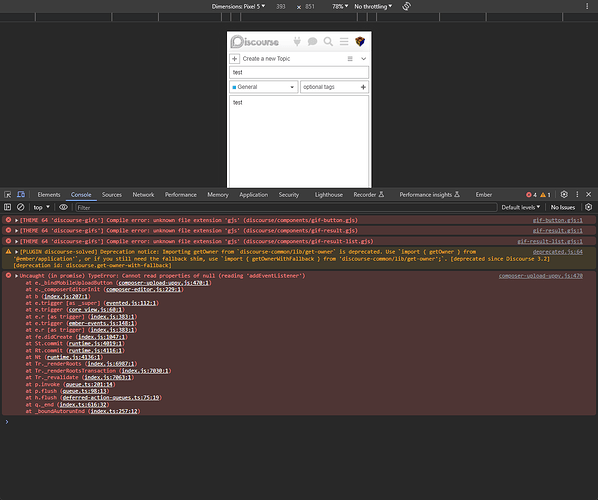Click the console Filter input field

tap(286, 207)
